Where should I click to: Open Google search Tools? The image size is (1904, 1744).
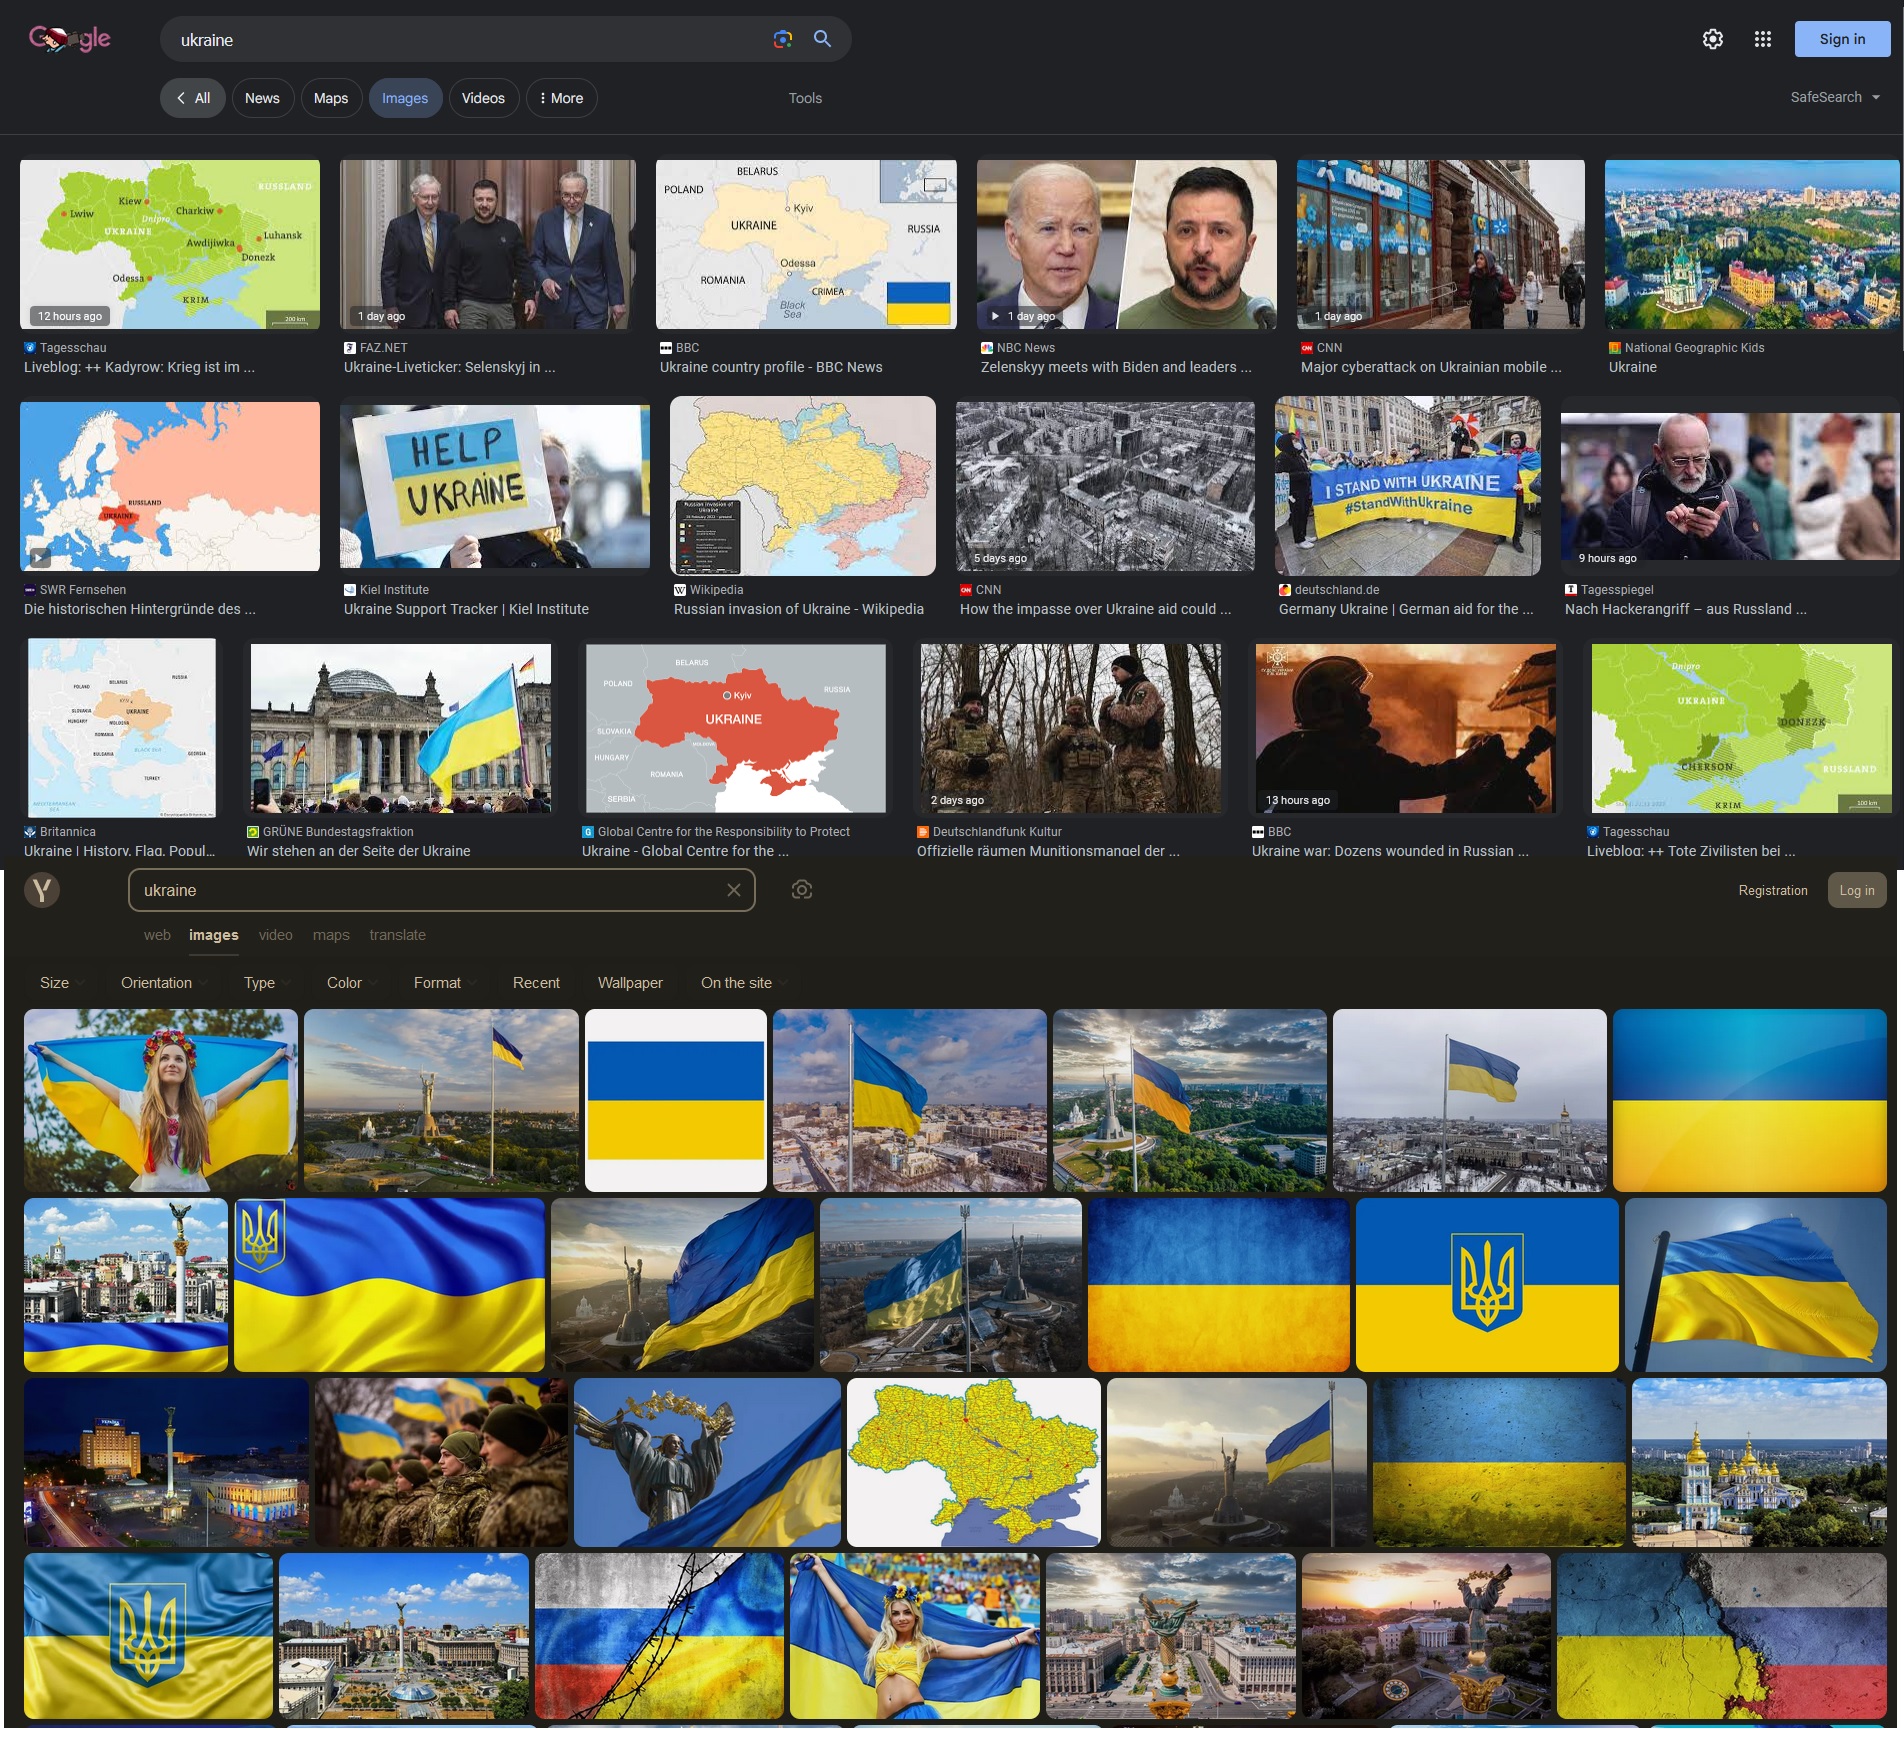805,98
